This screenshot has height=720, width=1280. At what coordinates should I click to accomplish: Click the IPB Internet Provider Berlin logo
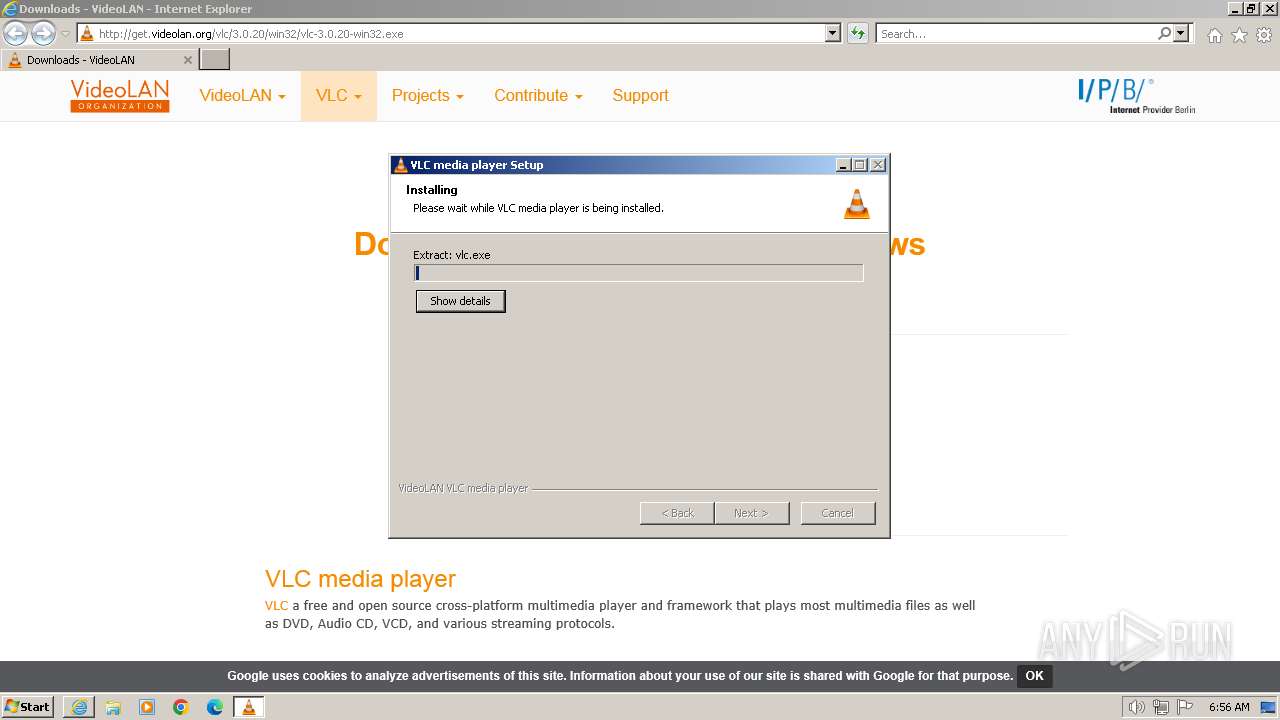tap(1136, 96)
